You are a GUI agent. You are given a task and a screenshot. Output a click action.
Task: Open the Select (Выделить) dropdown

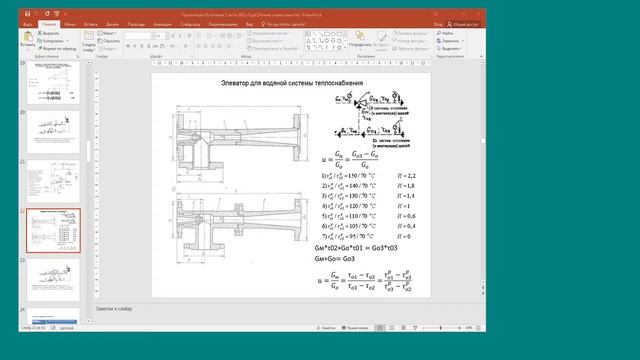pos(449,48)
